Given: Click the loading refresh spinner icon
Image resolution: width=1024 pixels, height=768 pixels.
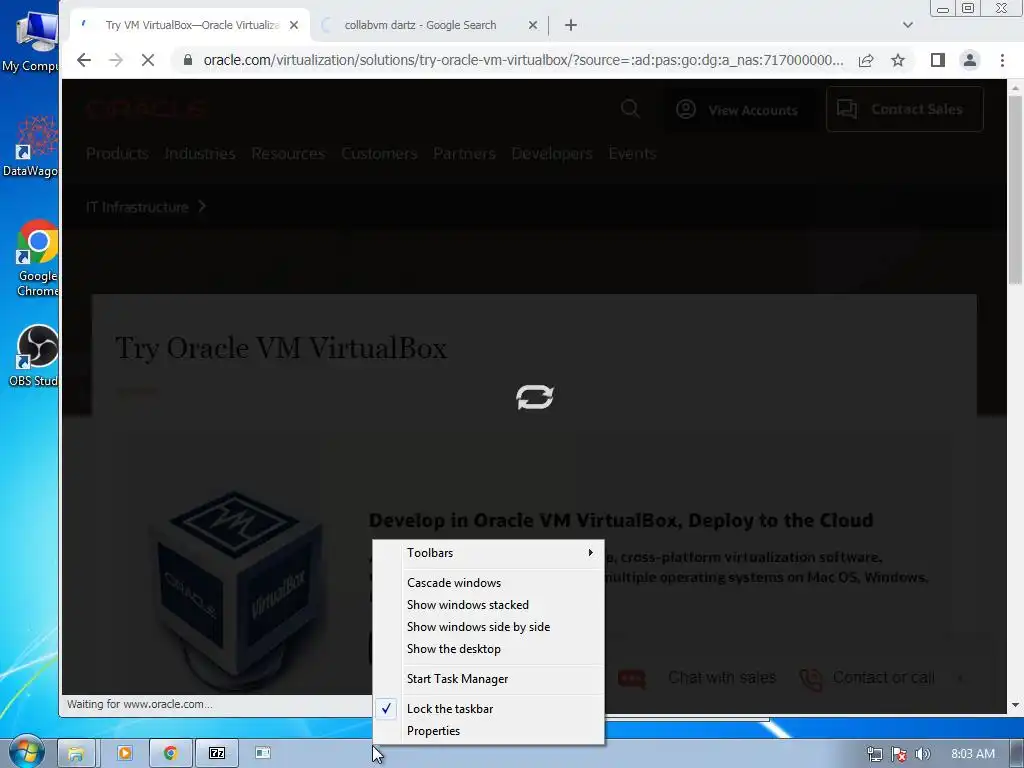Looking at the screenshot, I should (535, 397).
